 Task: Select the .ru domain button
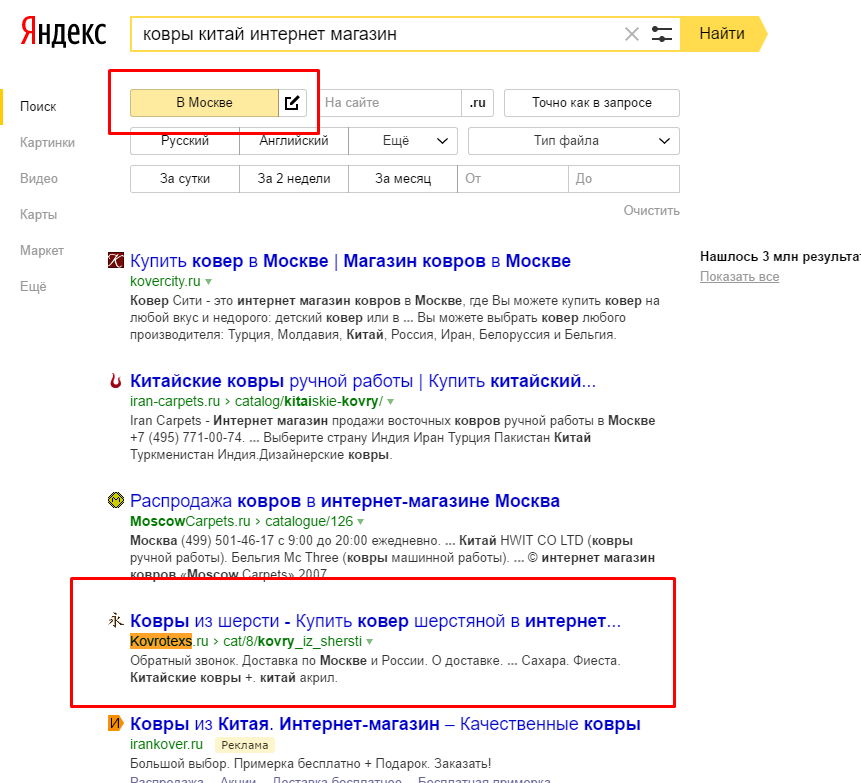tap(478, 103)
